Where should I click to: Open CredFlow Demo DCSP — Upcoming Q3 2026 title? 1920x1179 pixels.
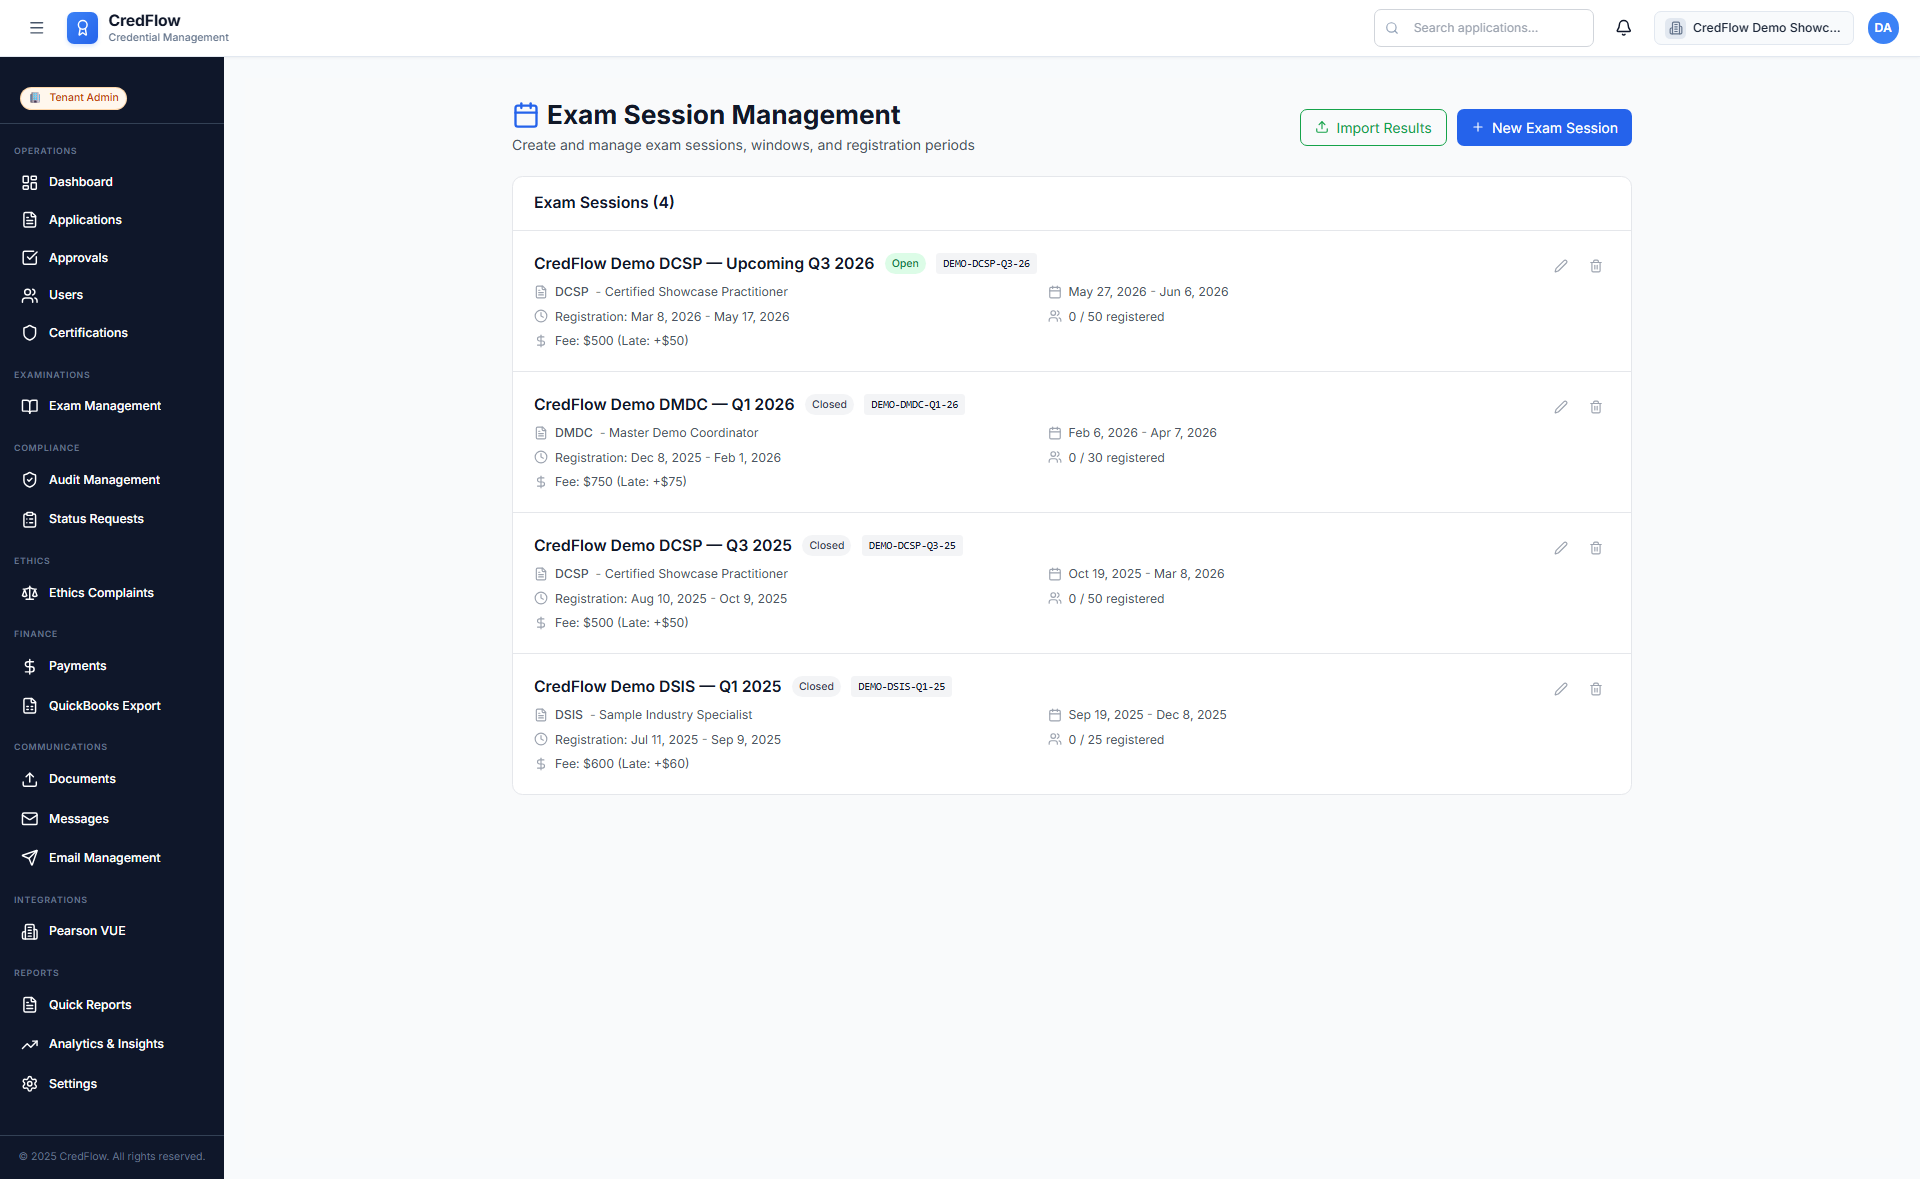click(x=704, y=264)
